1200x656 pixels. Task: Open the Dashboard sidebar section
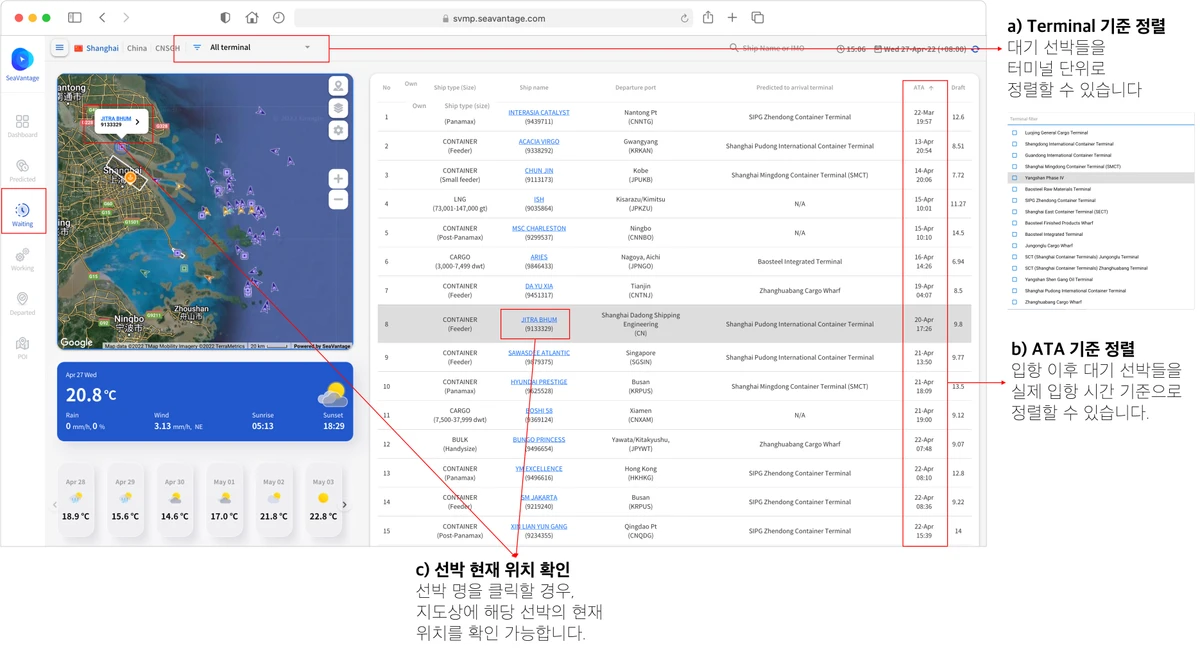22,126
